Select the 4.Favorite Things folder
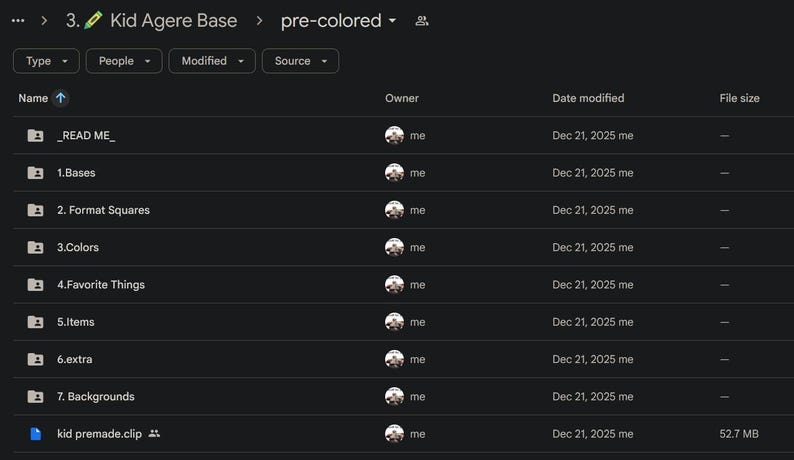 (101, 285)
